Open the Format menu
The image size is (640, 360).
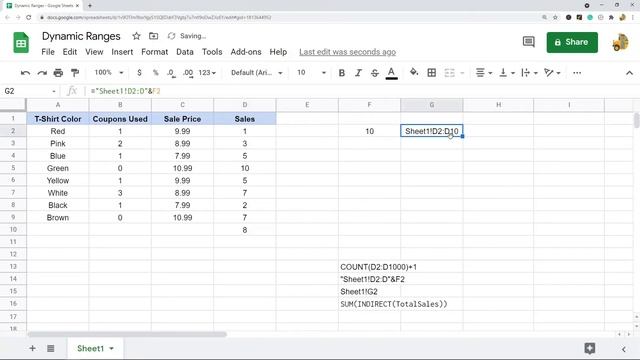point(154,52)
